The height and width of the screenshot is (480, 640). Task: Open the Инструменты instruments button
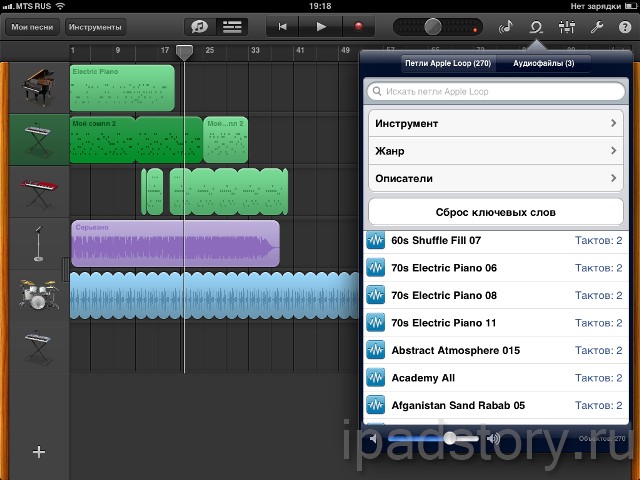pyautogui.click(x=95, y=27)
